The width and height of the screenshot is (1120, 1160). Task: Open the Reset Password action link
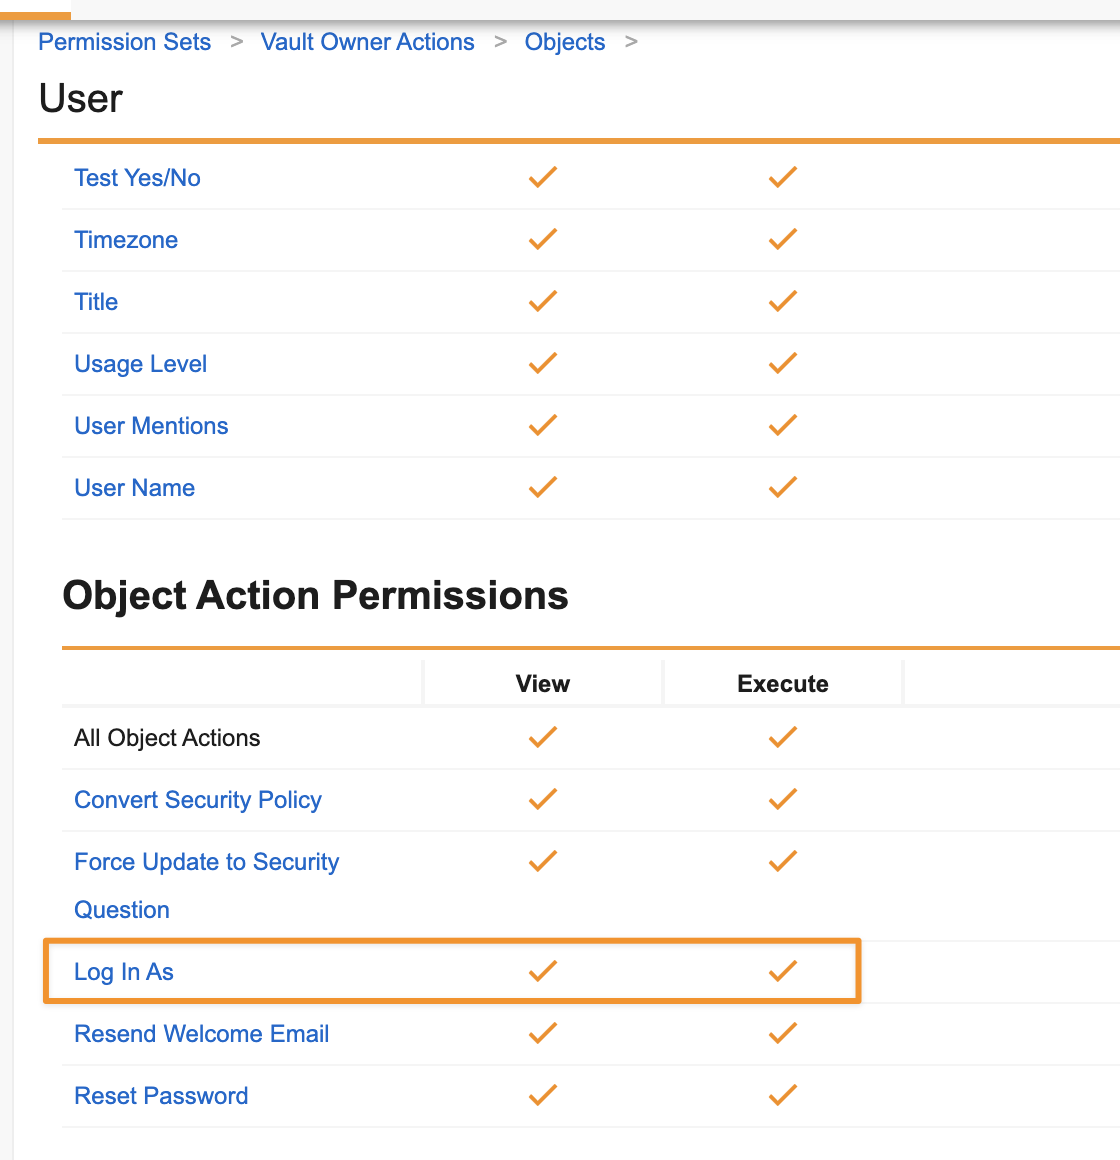point(161,1096)
